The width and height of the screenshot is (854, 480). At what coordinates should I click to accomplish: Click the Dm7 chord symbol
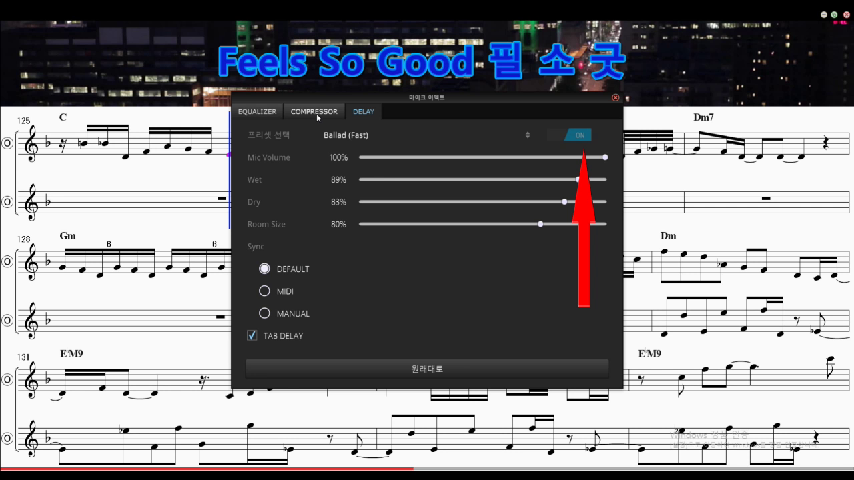703,117
